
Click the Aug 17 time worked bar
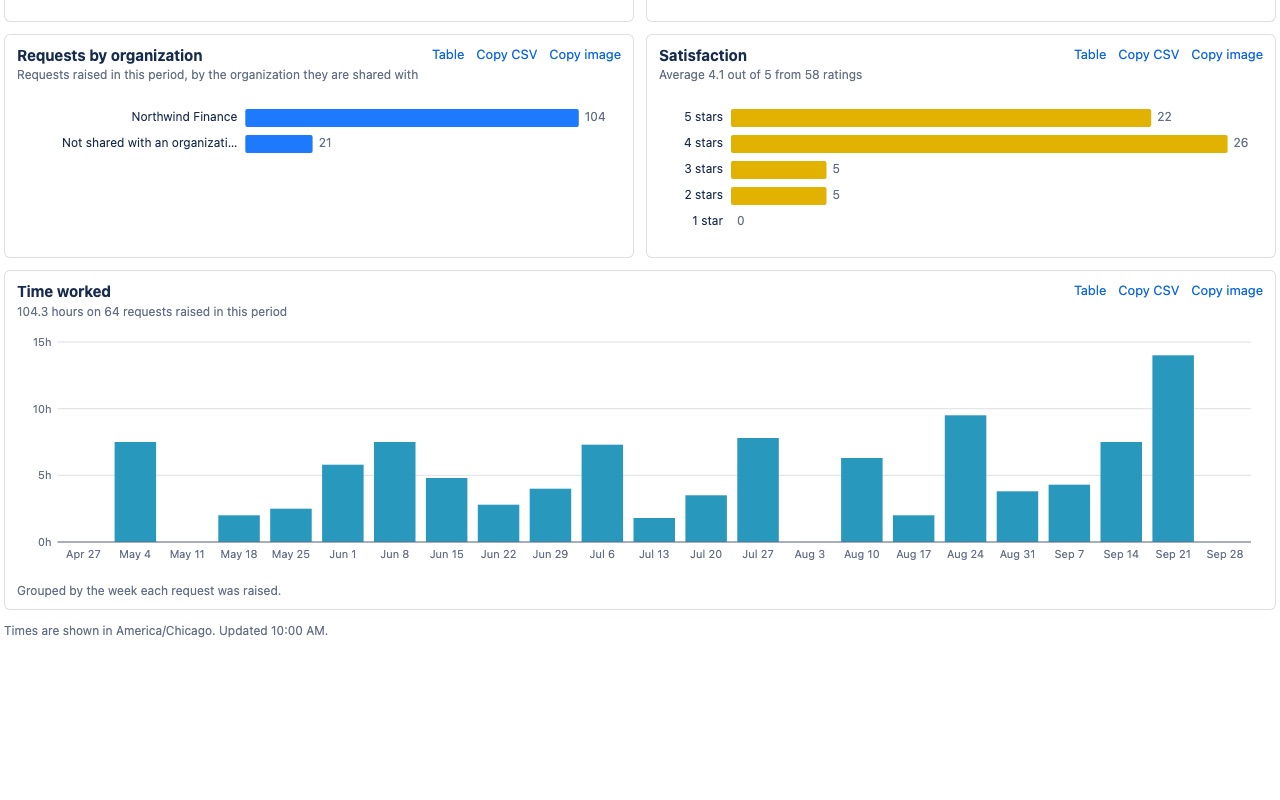pos(914,528)
